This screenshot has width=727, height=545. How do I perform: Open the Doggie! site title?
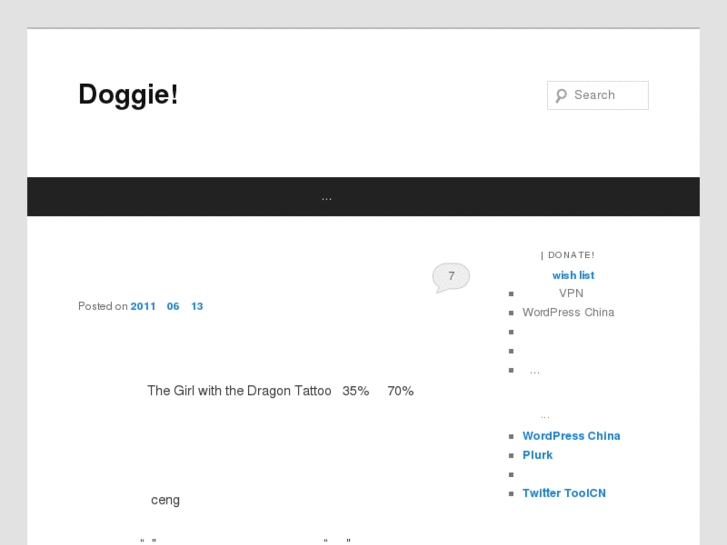[128, 95]
